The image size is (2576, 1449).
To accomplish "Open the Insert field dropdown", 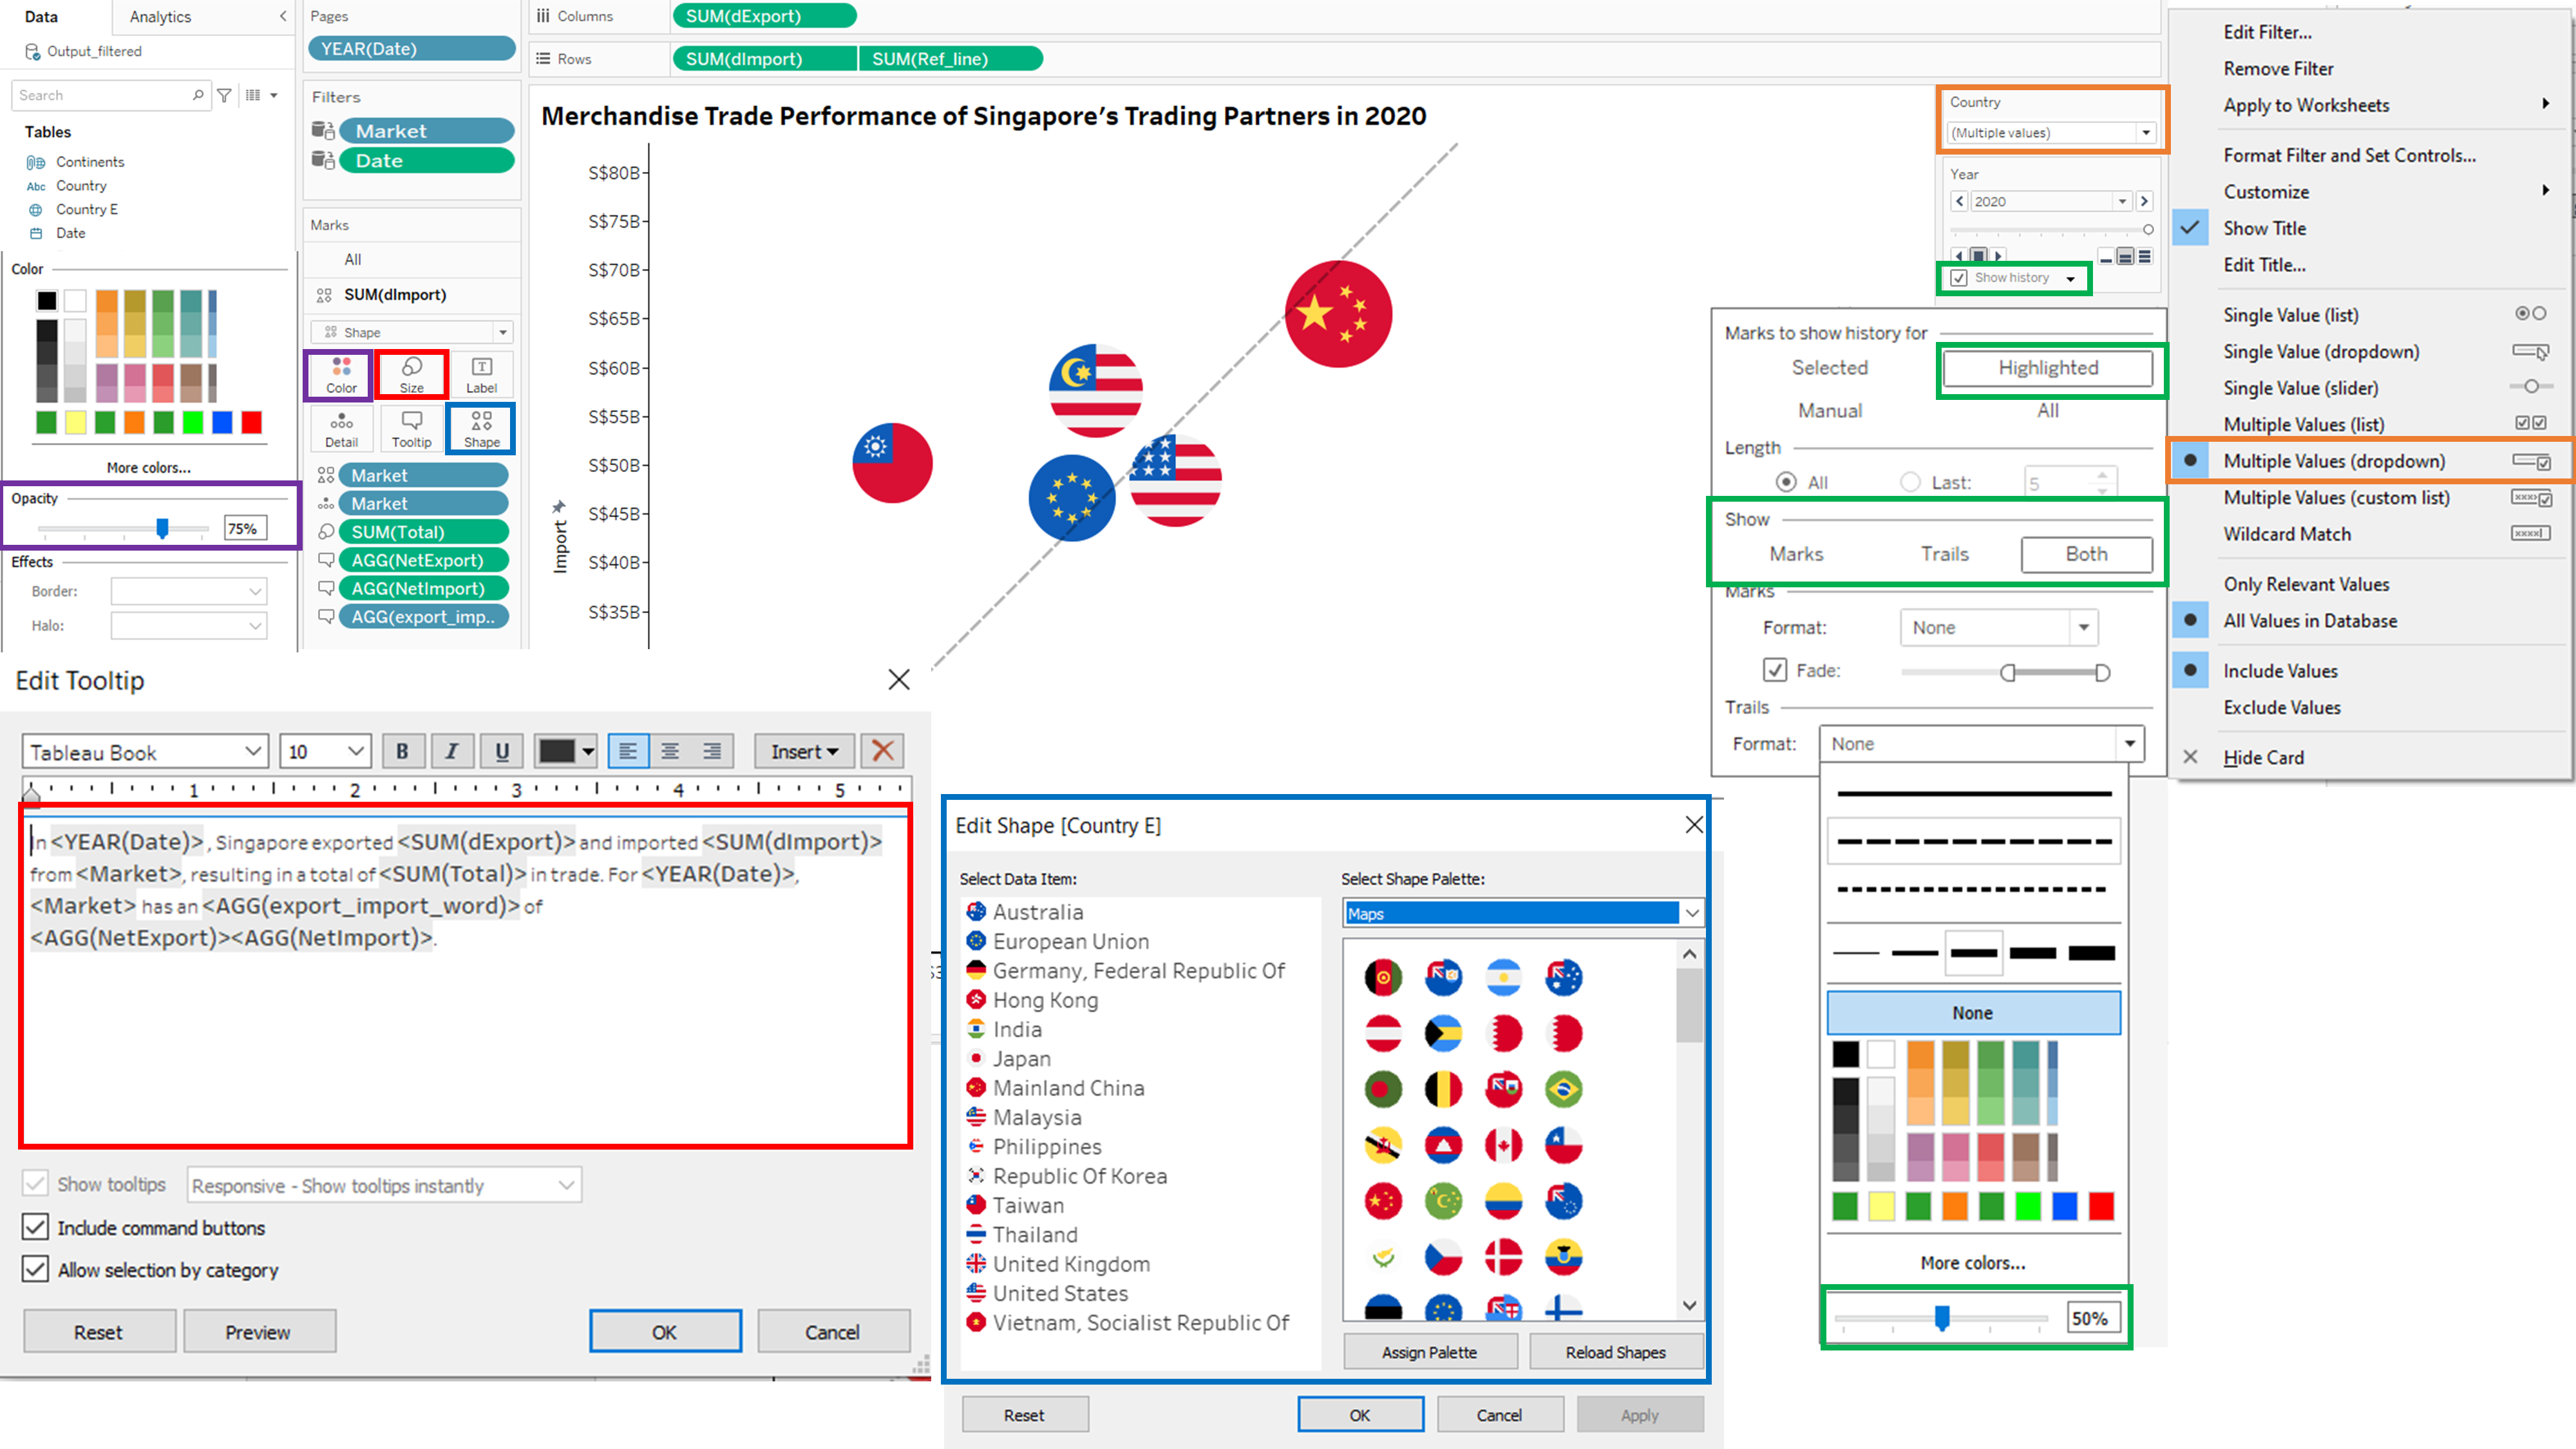I will [804, 751].
